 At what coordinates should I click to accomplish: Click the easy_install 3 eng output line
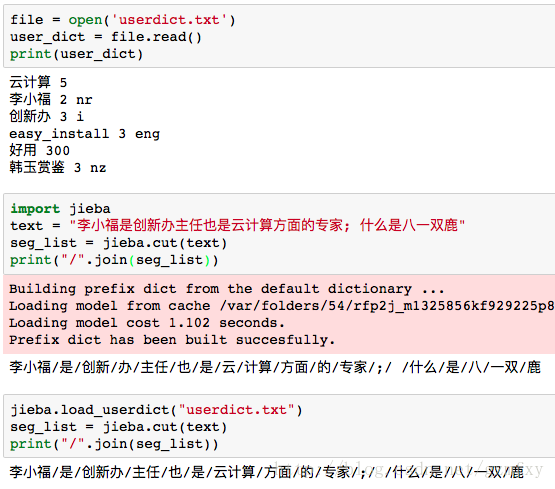pyautogui.click(x=85, y=134)
